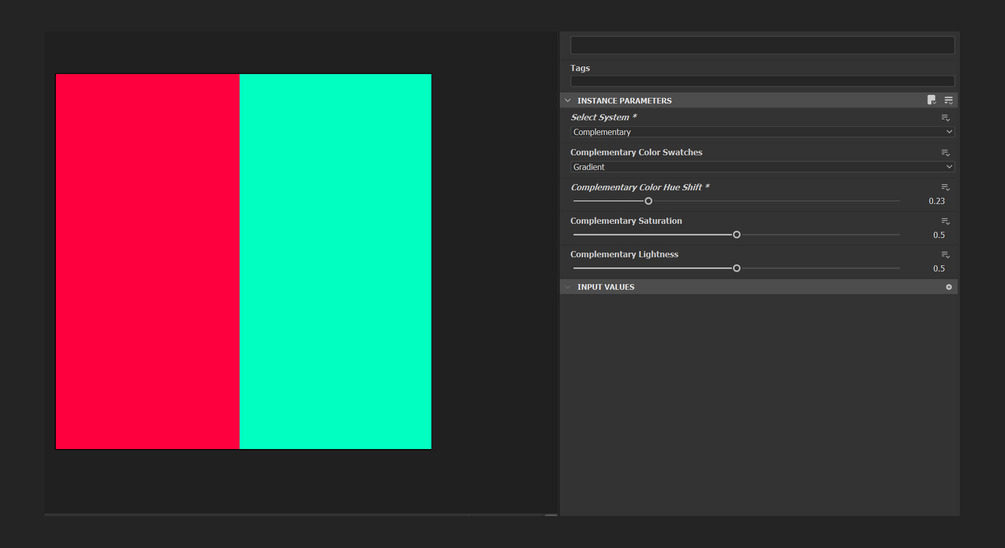
Task: Click the Complementary Saturation options icon
Action: 945,221
